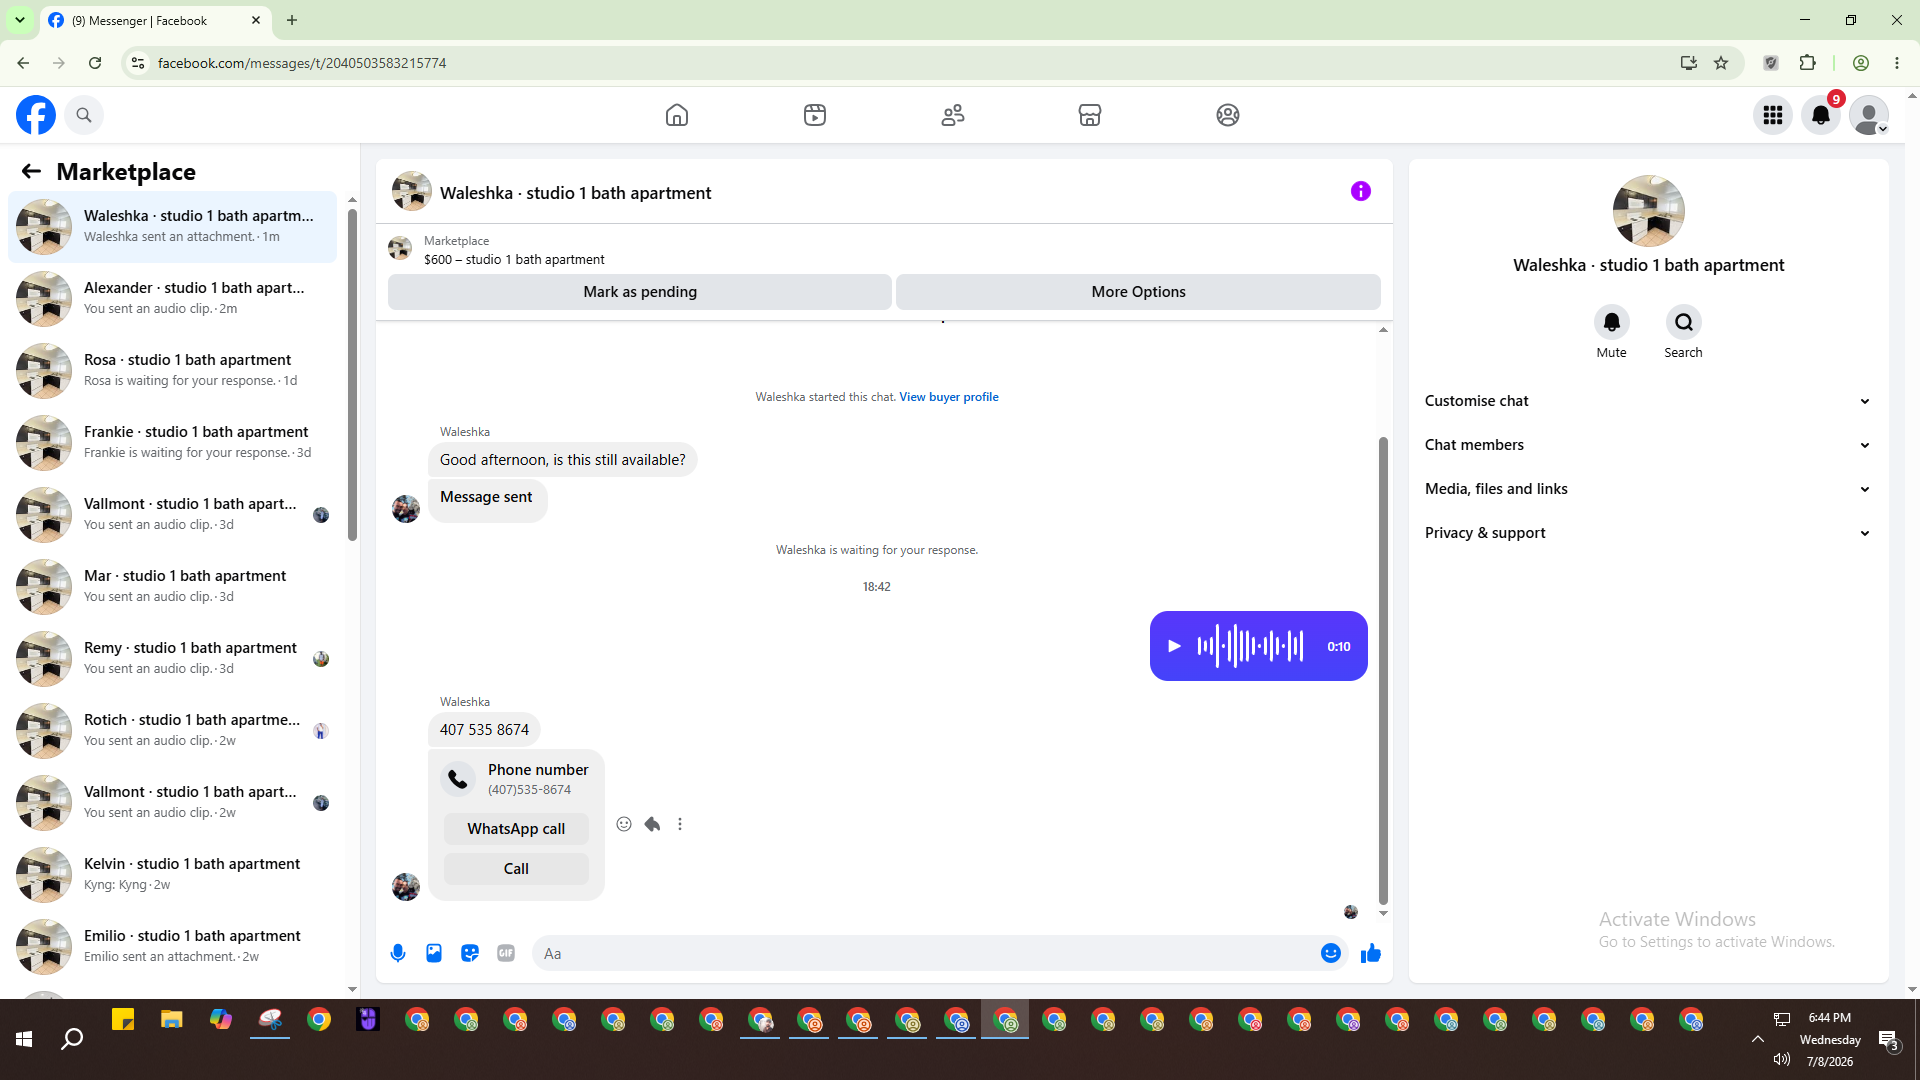The image size is (1920, 1080).
Task: Open Rotich studio apartment conversation
Action: click(172, 731)
